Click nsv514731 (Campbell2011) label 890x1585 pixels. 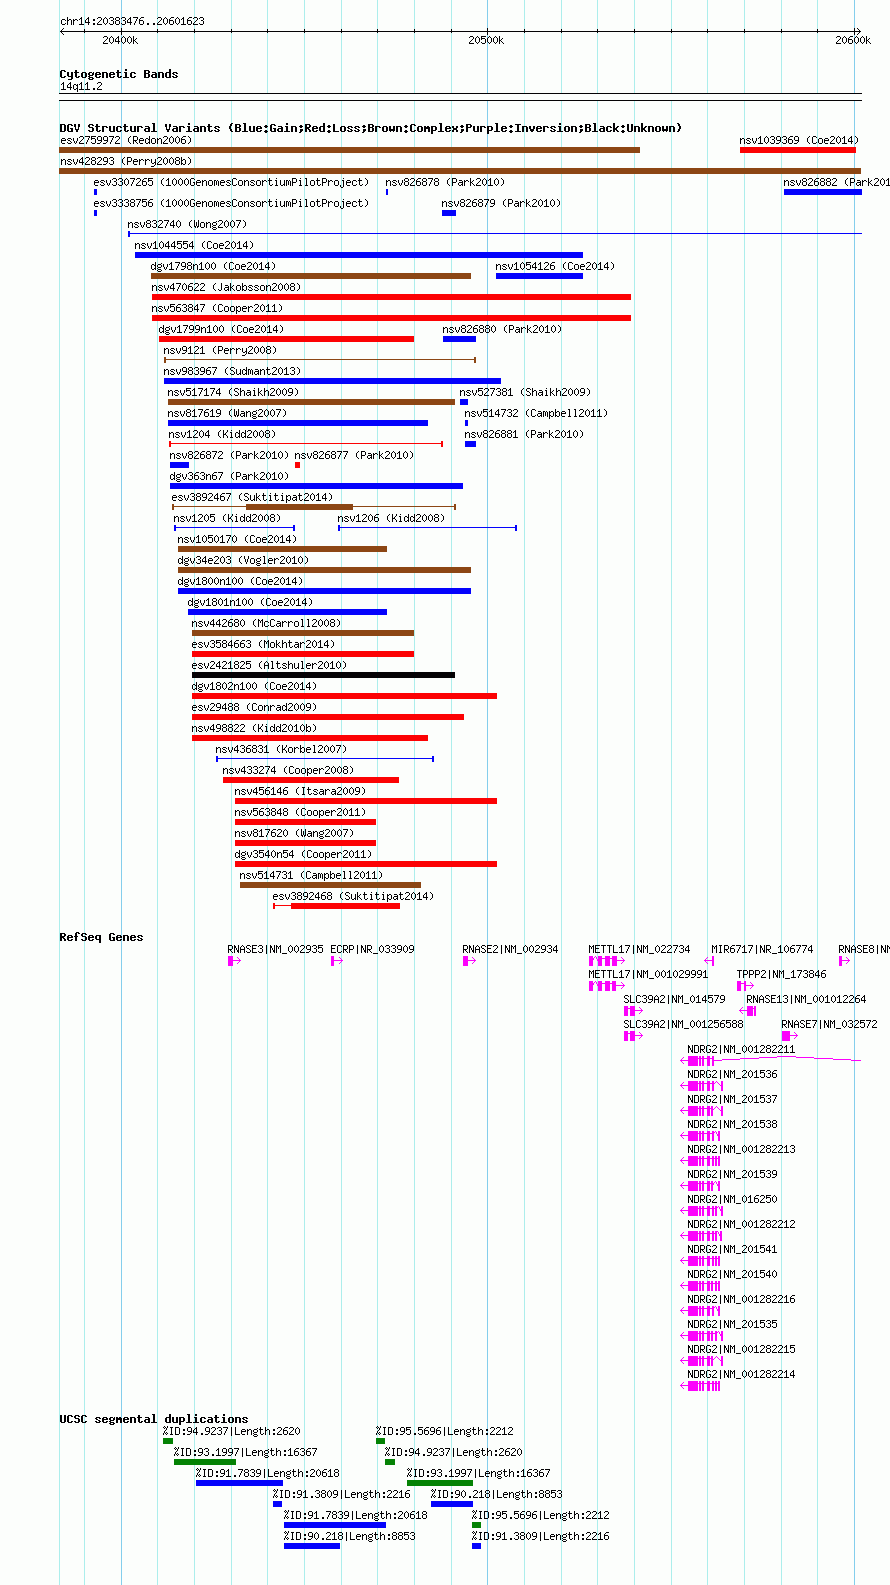coord(311,875)
